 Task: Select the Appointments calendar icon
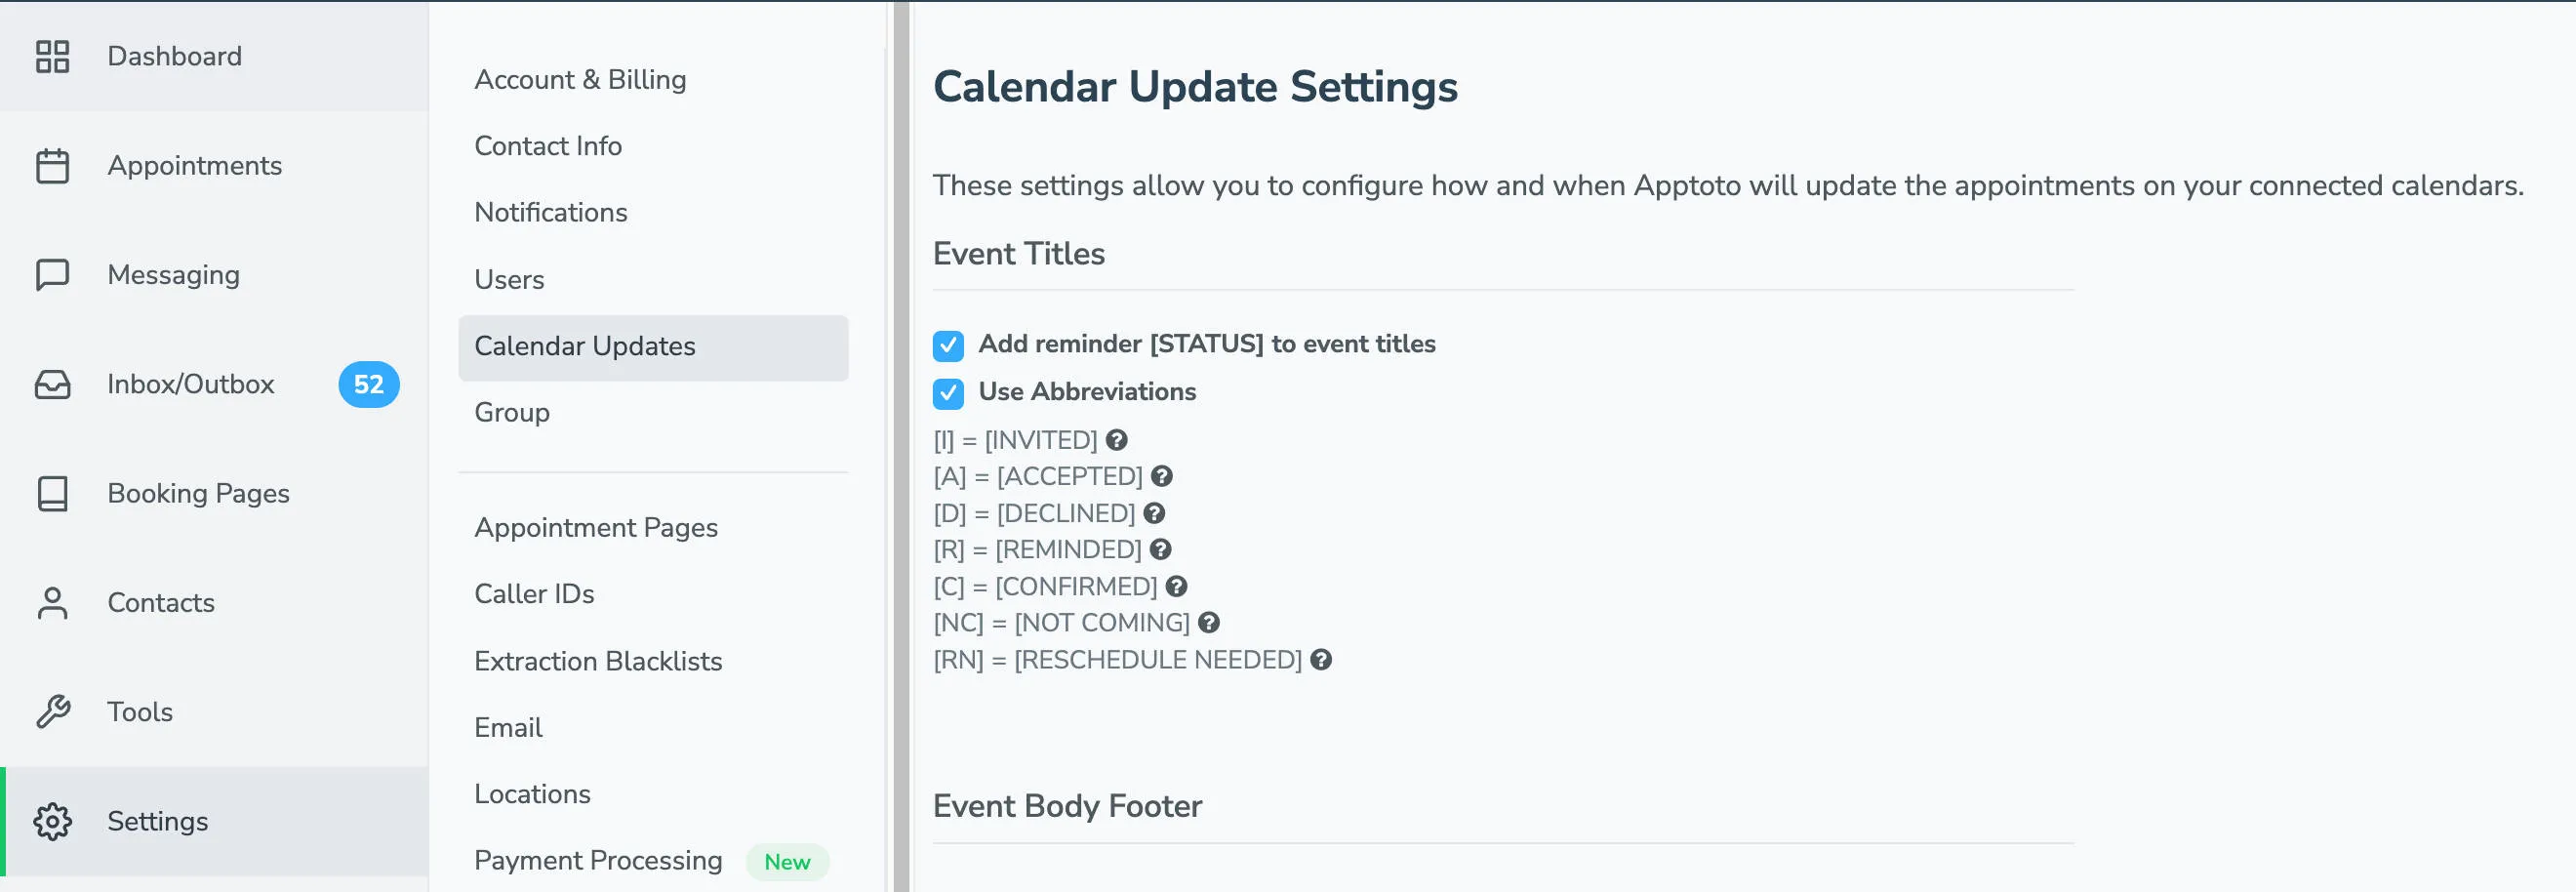coord(53,166)
